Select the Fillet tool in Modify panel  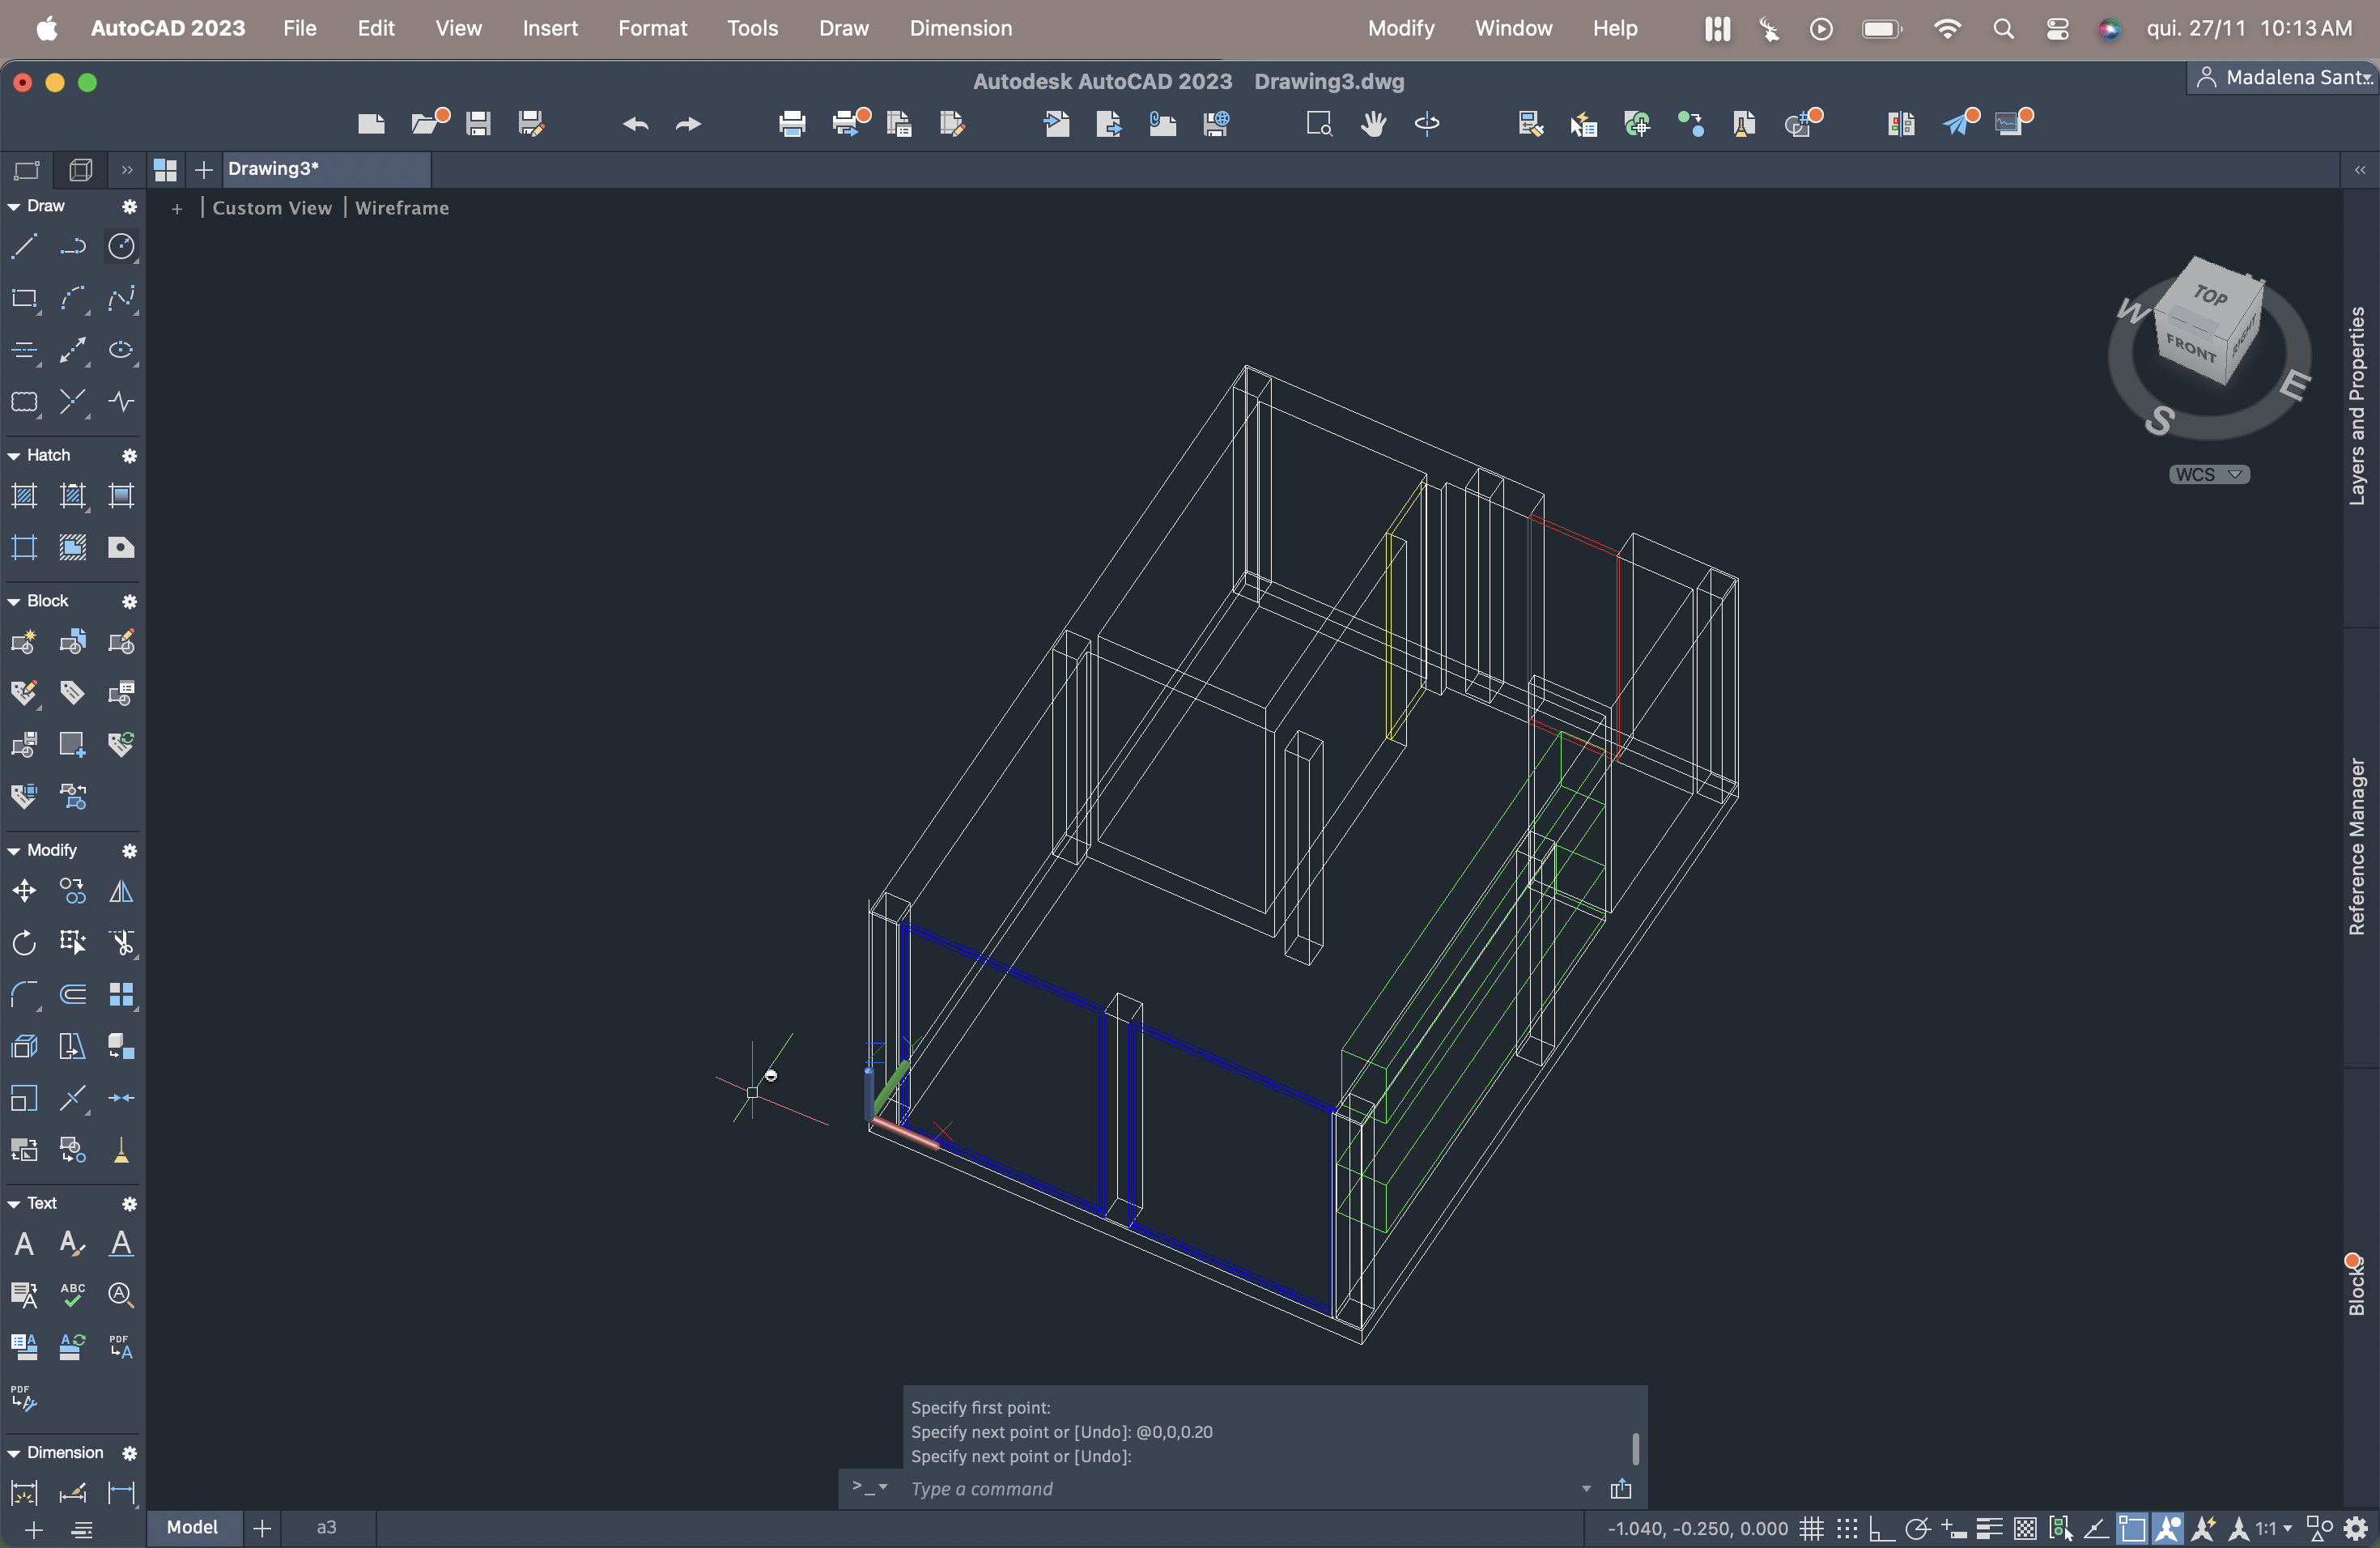tap(24, 994)
